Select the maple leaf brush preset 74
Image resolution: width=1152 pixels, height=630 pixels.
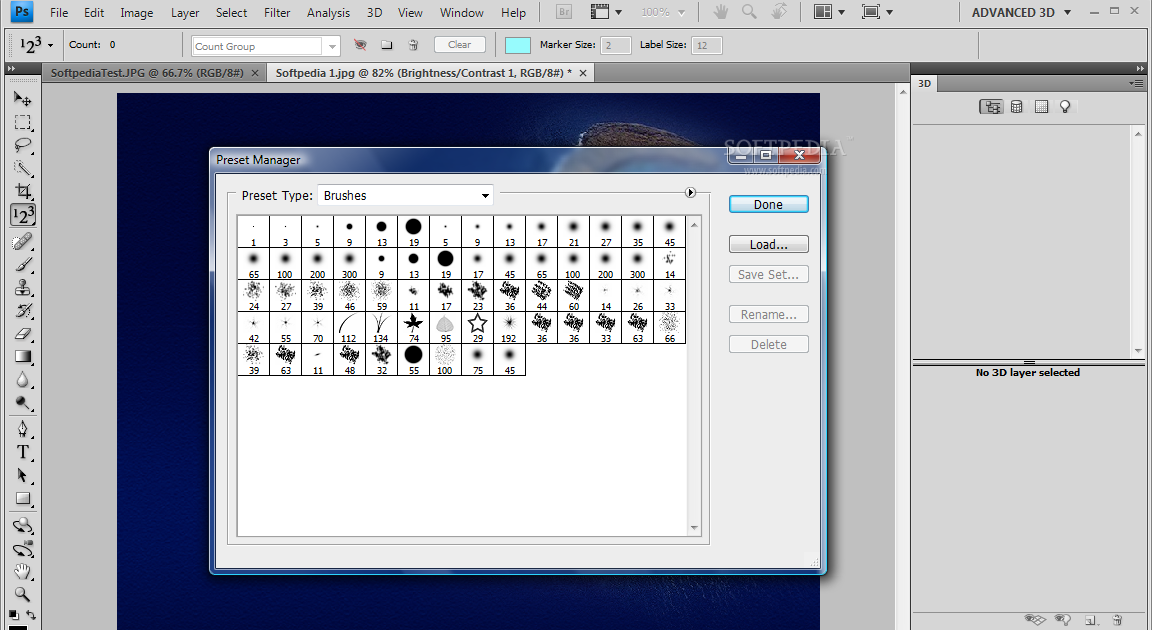pos(414,327)
